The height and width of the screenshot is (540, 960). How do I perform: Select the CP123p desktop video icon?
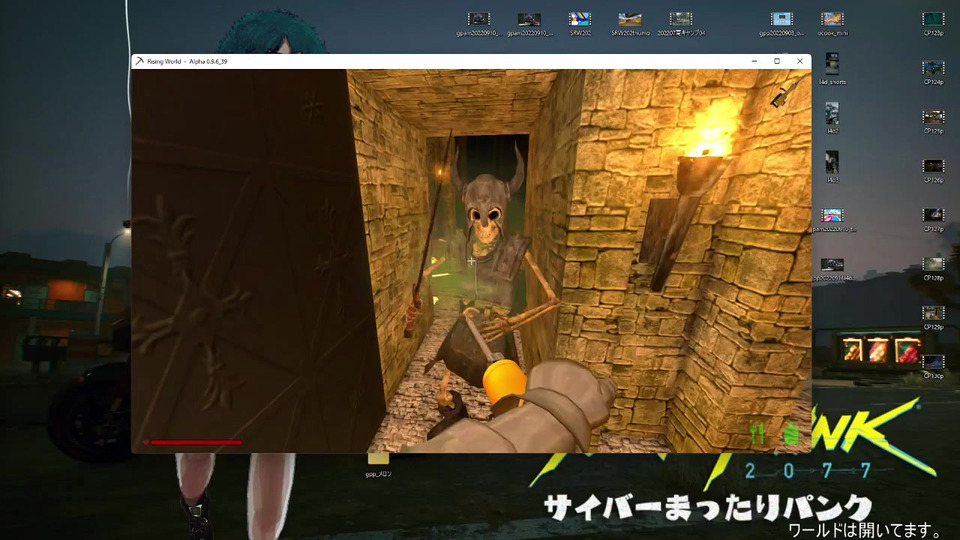pos(933,23)
